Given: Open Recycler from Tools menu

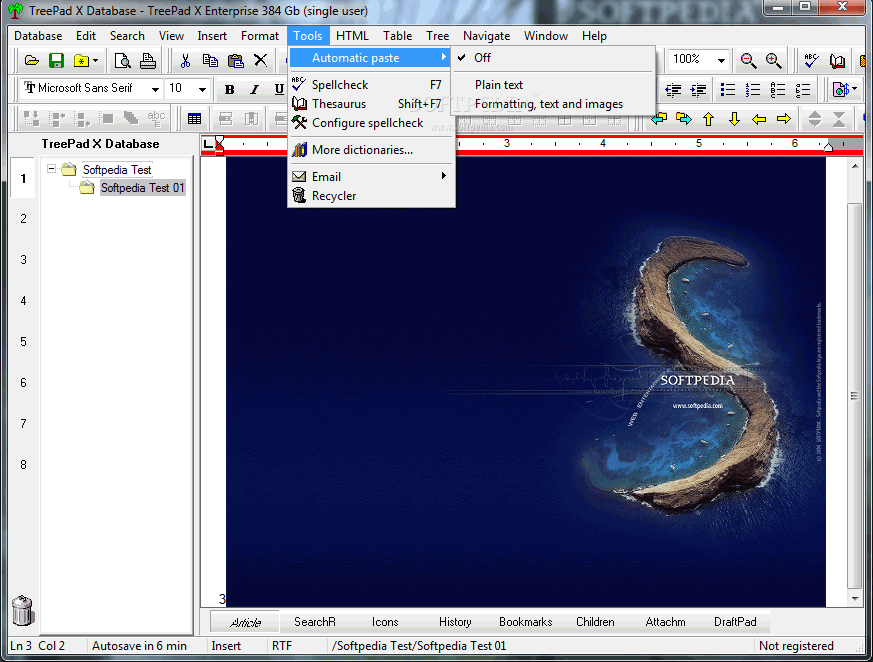Looking at the screenshot, I should [x=371, y=196].
